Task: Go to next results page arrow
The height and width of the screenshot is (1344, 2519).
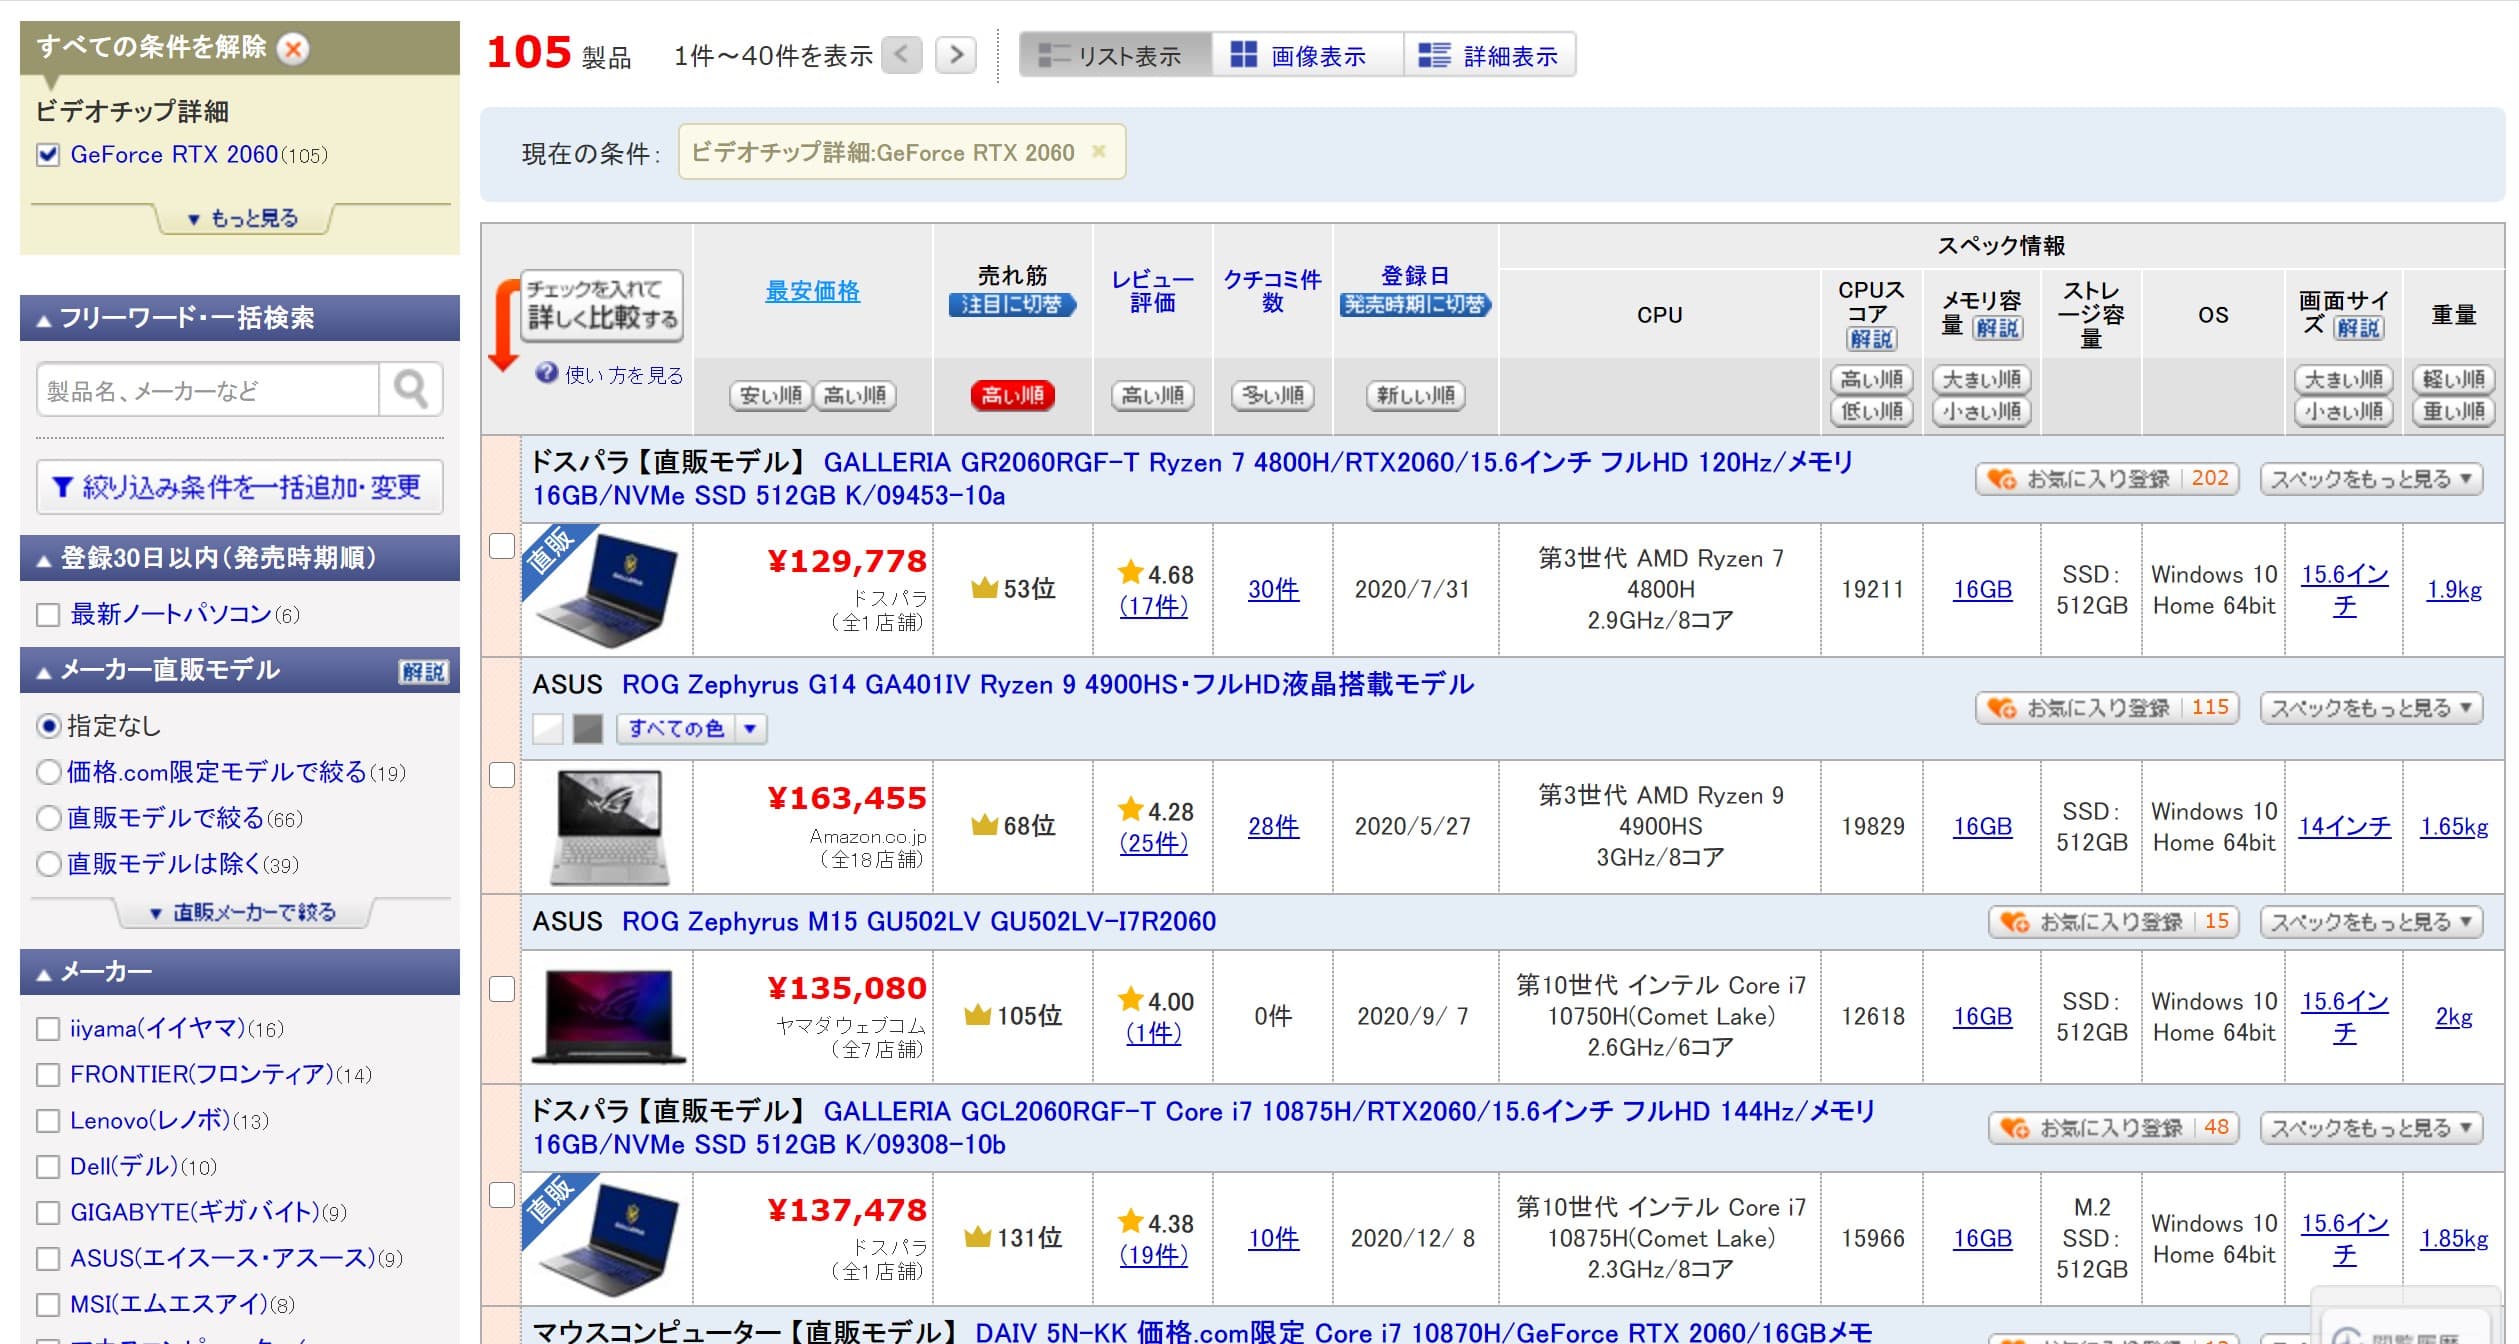Action: pyautogui.click(x=956, y=54)
